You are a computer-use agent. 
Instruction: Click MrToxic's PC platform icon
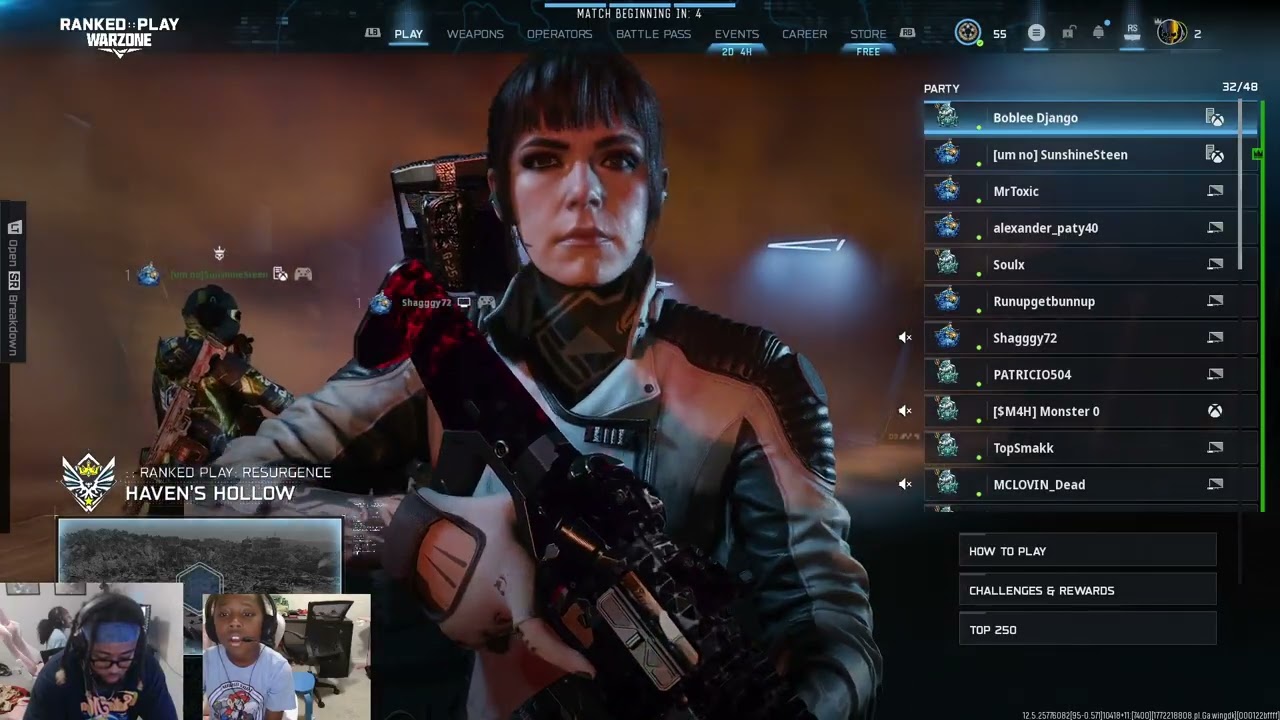(1215, 191)
